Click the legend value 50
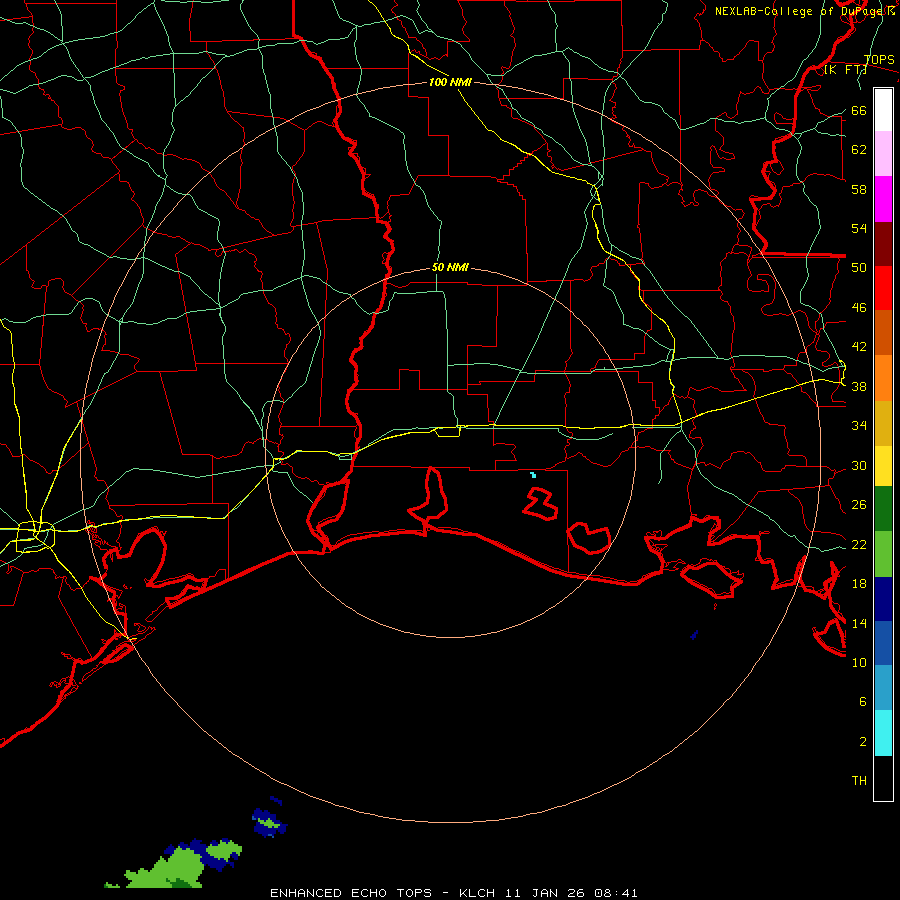Screen dimensions: 900x900 (859, 267)
